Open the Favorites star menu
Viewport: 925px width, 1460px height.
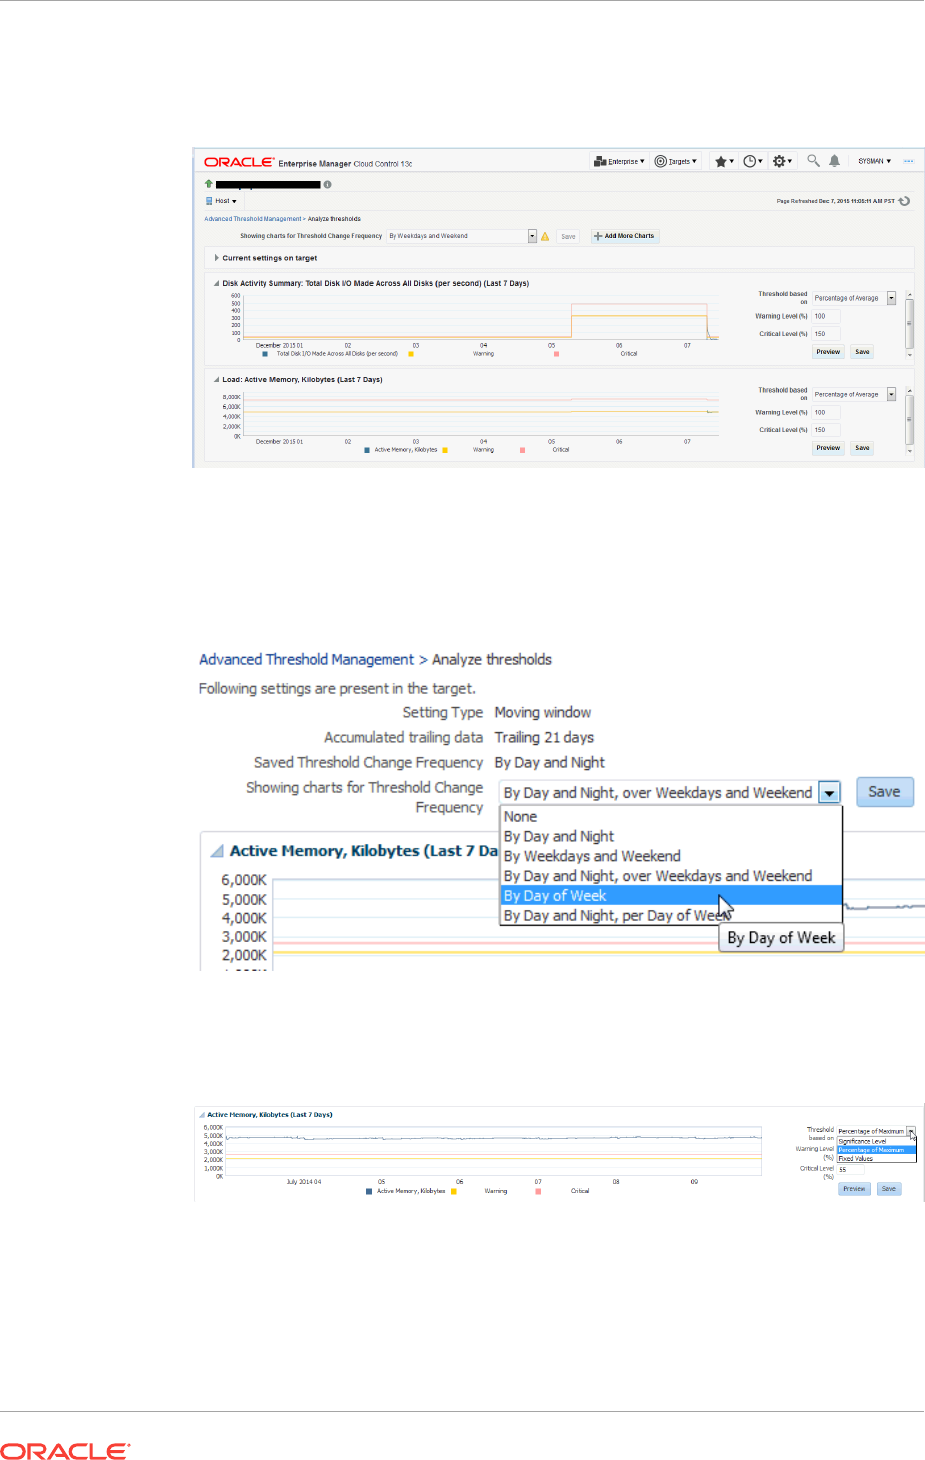tap(724, 161)
